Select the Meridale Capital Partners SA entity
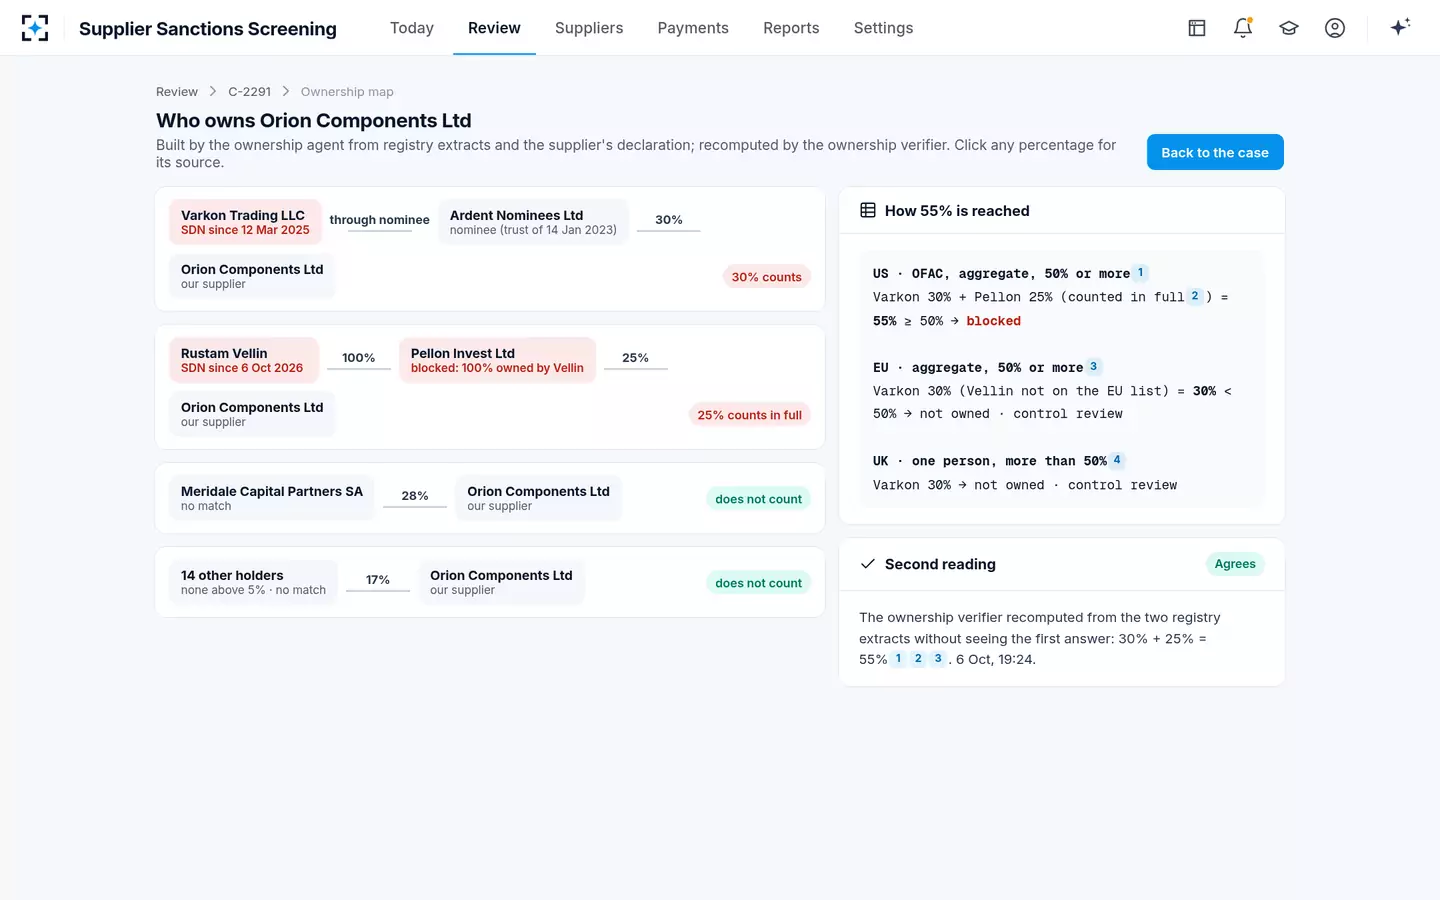 [x=272, y=498]
